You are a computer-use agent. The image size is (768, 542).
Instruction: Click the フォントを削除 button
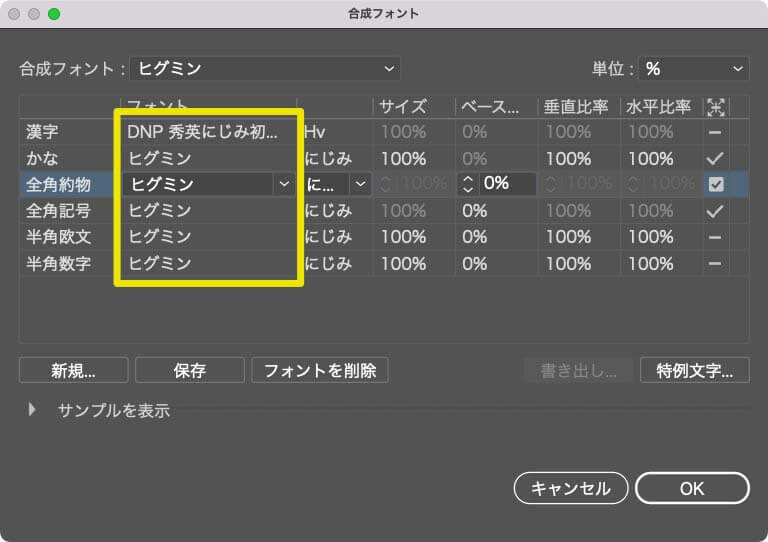320,370
